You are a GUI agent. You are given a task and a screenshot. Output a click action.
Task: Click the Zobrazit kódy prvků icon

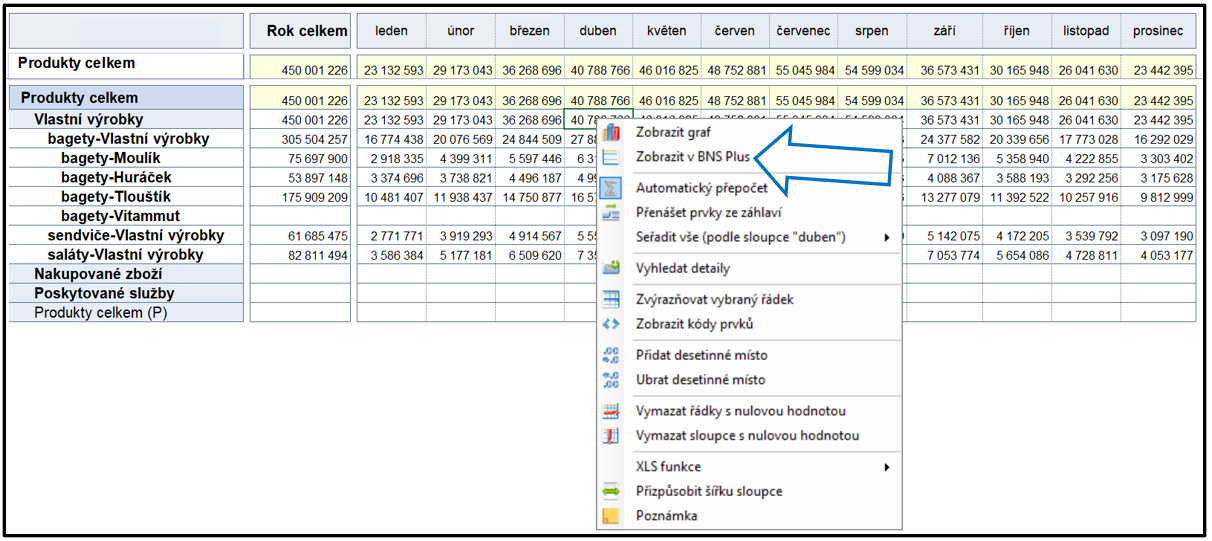point(612,324)
